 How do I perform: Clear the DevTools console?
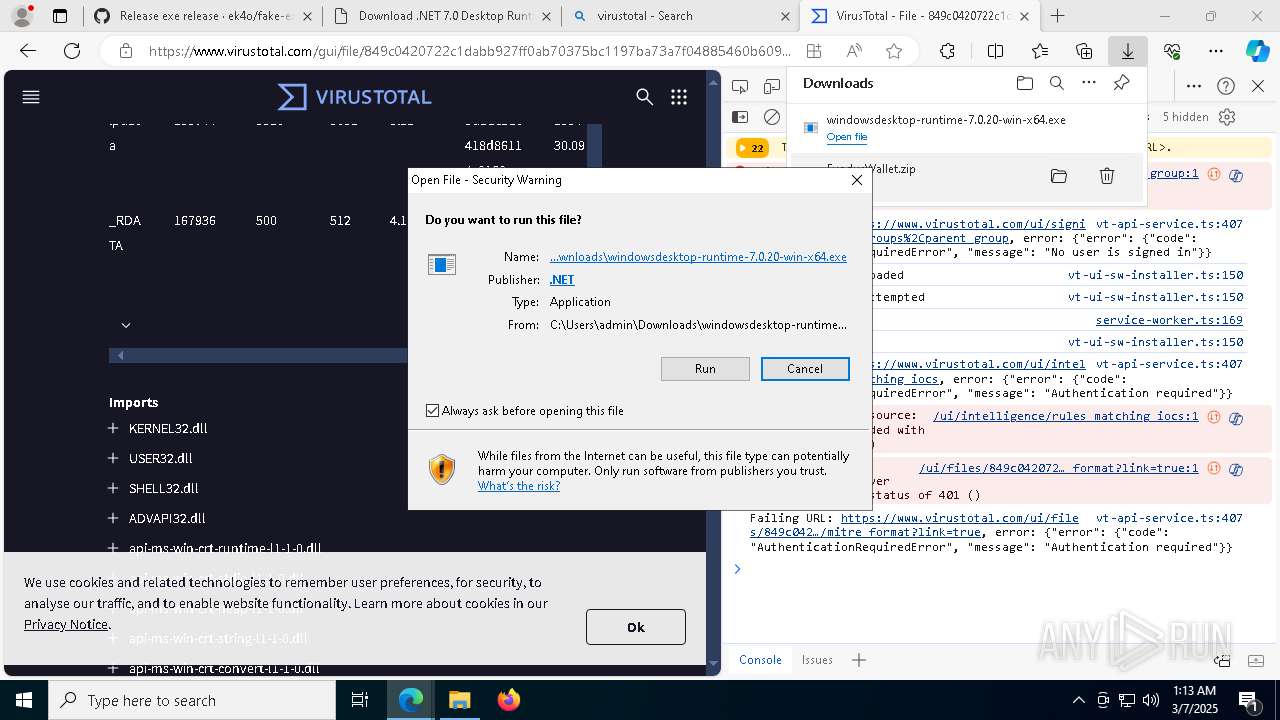[772, 117]
